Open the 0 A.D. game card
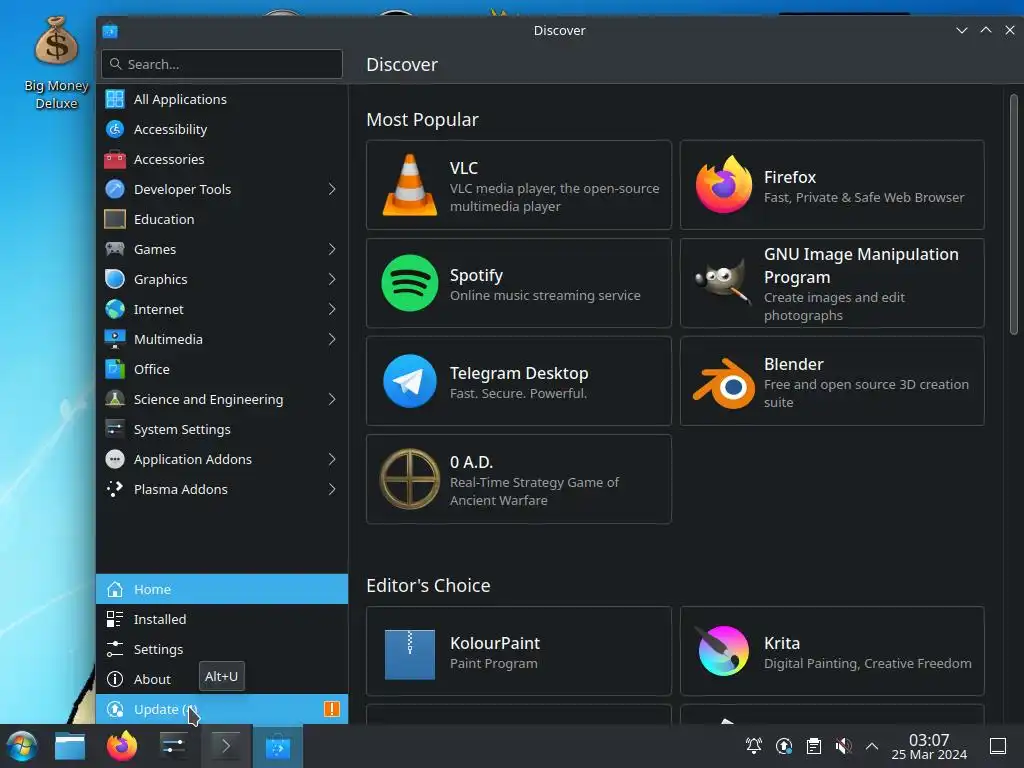Screen dimensions: 1024x768 pos(519,479)
